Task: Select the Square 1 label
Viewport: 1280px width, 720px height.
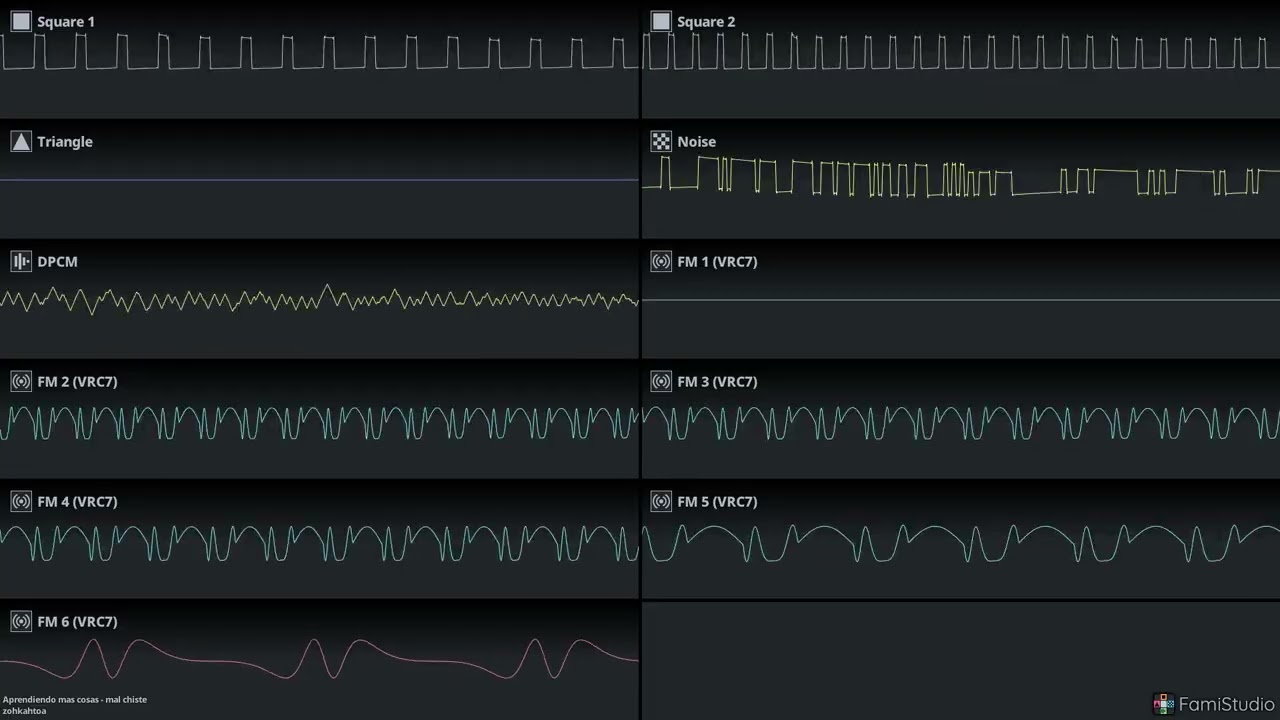Action: (66, 21)
